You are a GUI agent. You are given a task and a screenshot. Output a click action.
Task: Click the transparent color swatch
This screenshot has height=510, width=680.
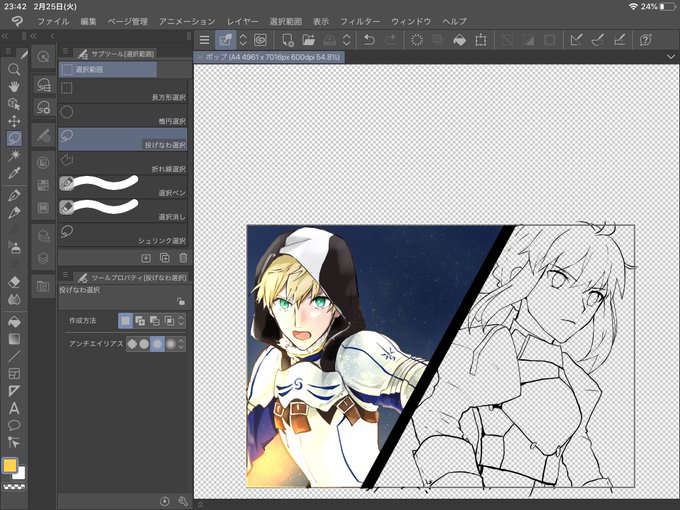tap(14, 487)
